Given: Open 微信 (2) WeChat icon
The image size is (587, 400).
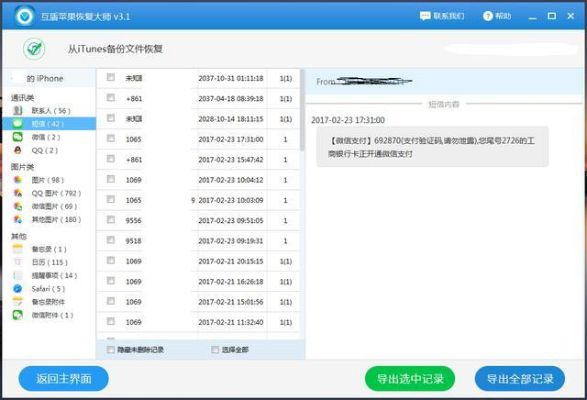Looking at the screenshot, I should [x=18, y=137].
